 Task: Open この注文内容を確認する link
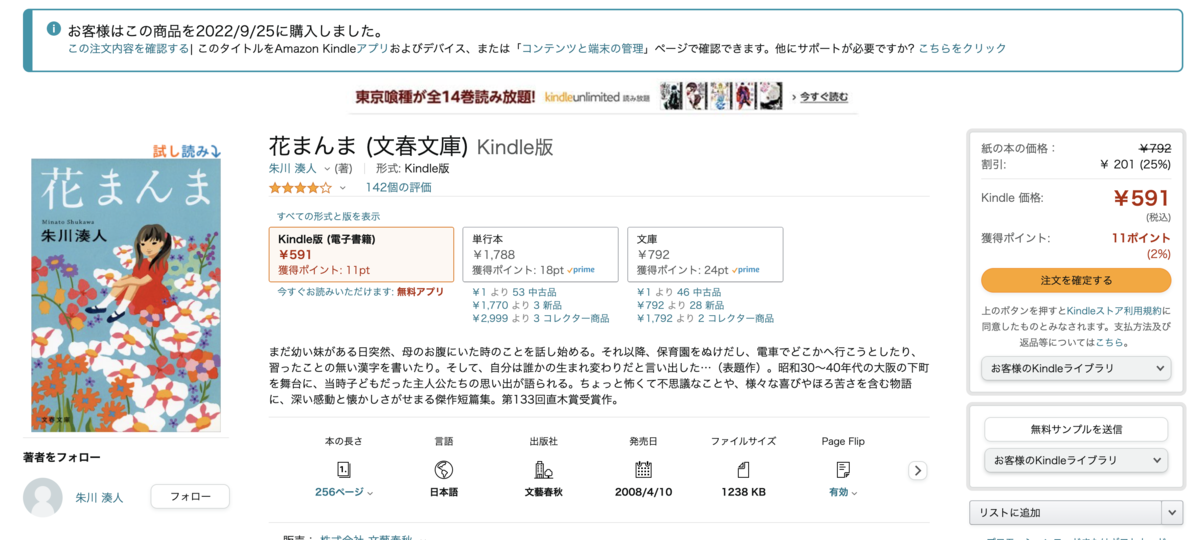(129, 48)
